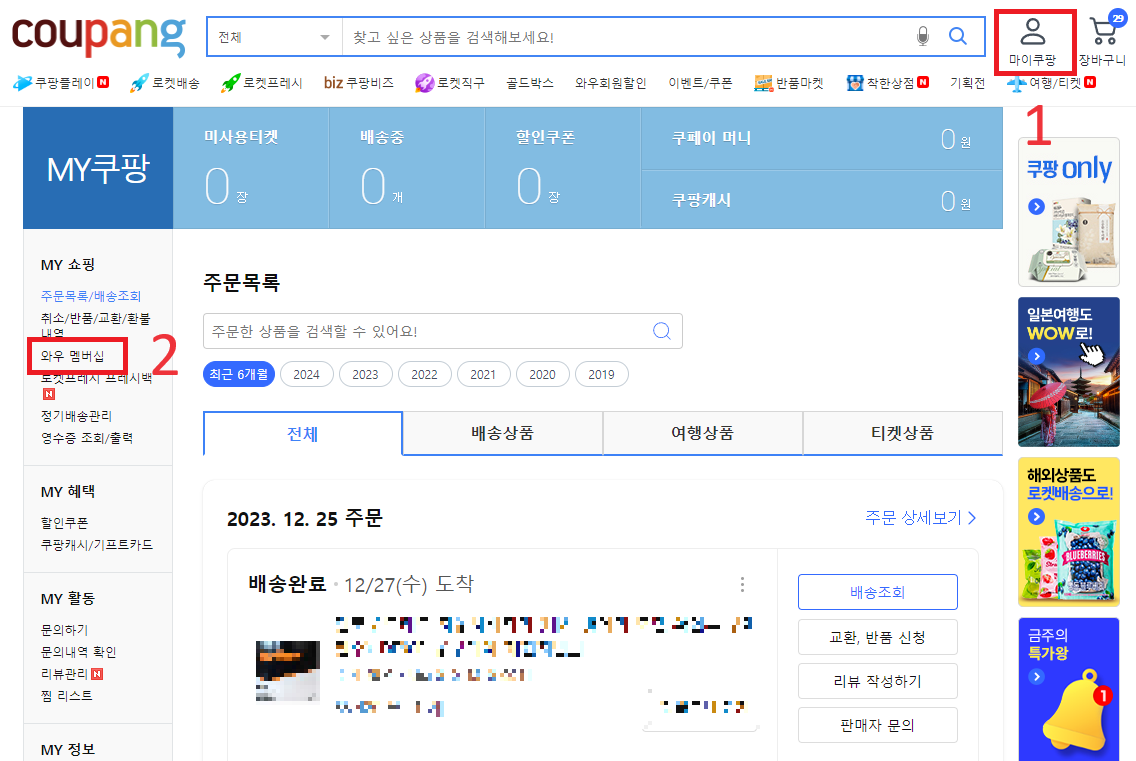
Task: Open the order's three-dot menu
Action: click(742, 585)
